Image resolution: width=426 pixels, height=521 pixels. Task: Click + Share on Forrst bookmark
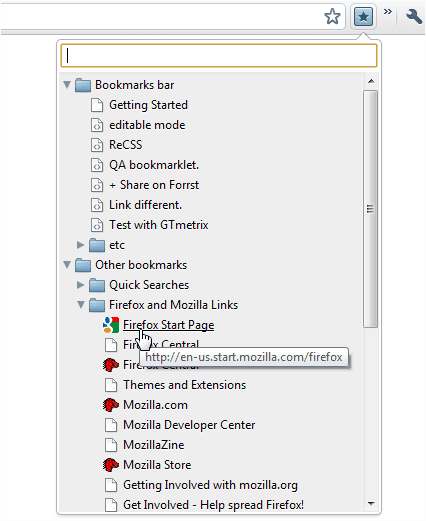click(154, 185)
